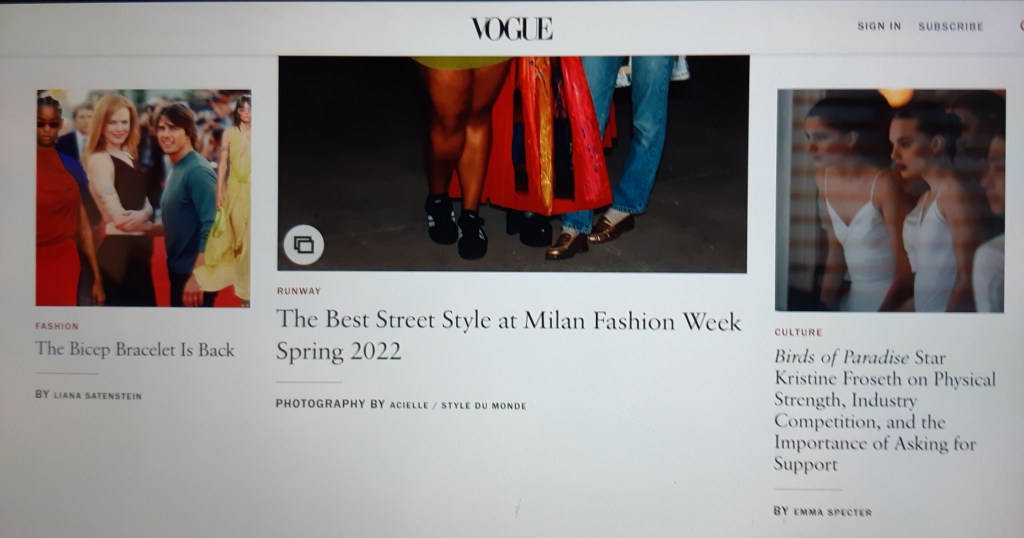
Task: Click the Acielle photographer credit
Action: 409,405
